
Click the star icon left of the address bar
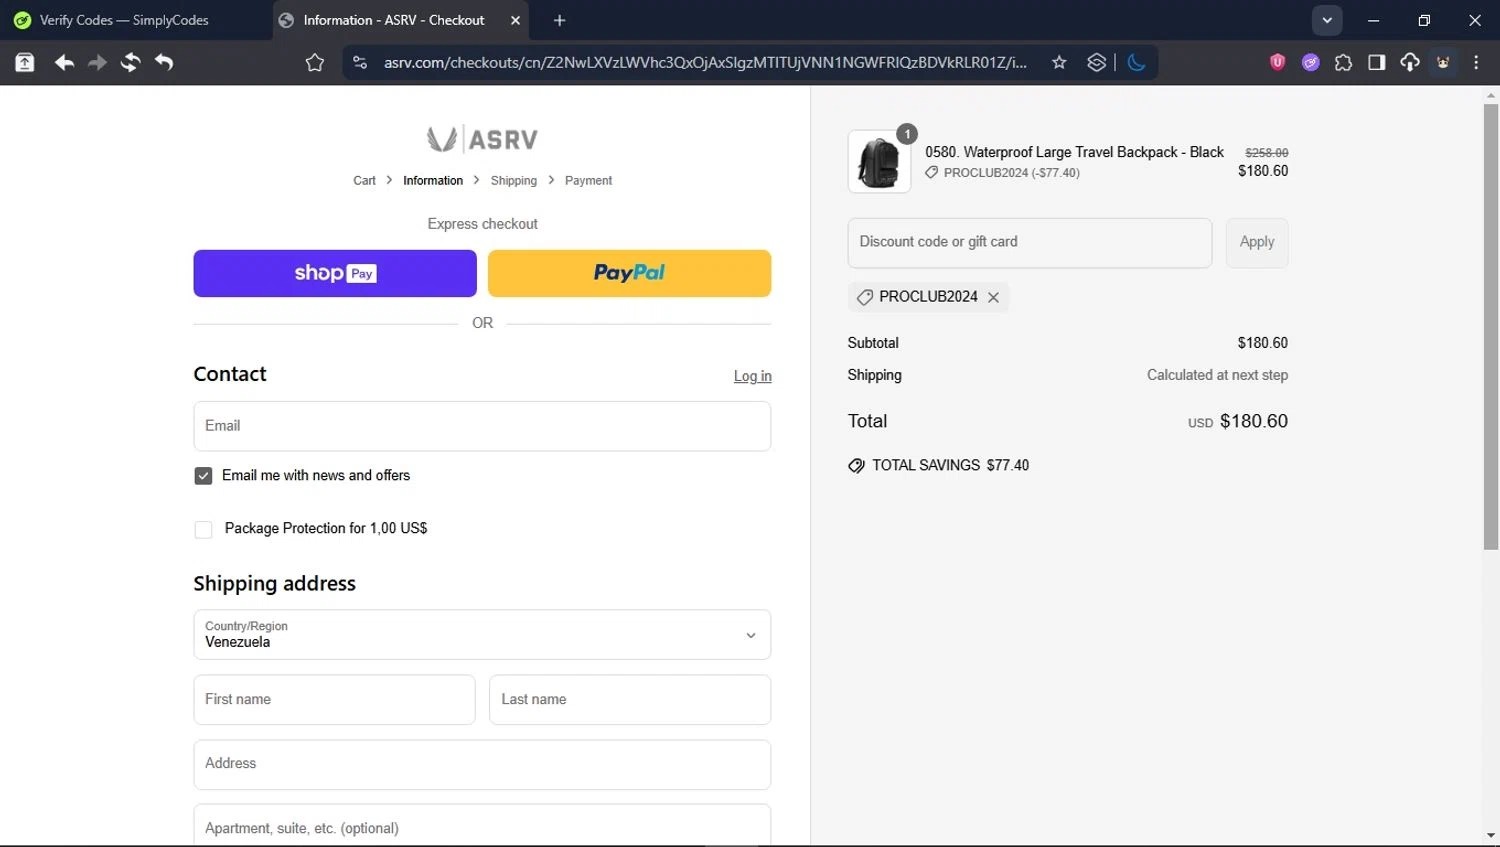[x=315, y=63]
